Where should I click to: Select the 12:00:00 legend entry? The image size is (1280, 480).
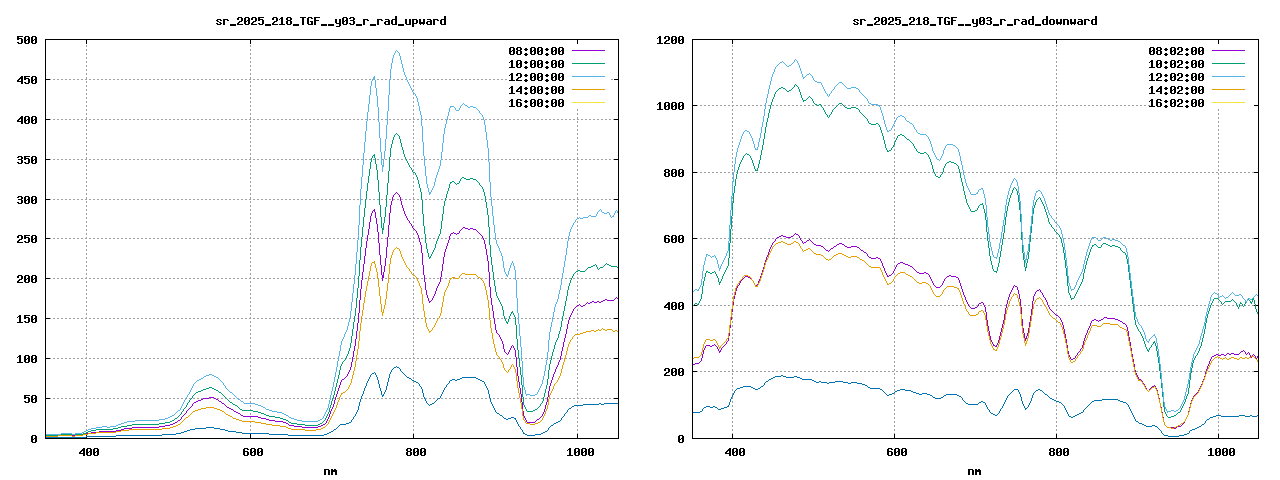tap(557, 76)
